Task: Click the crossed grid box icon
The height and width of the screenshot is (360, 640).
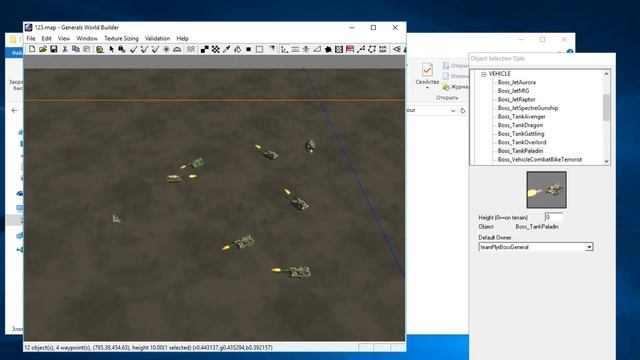Action: tap(339, 49)
